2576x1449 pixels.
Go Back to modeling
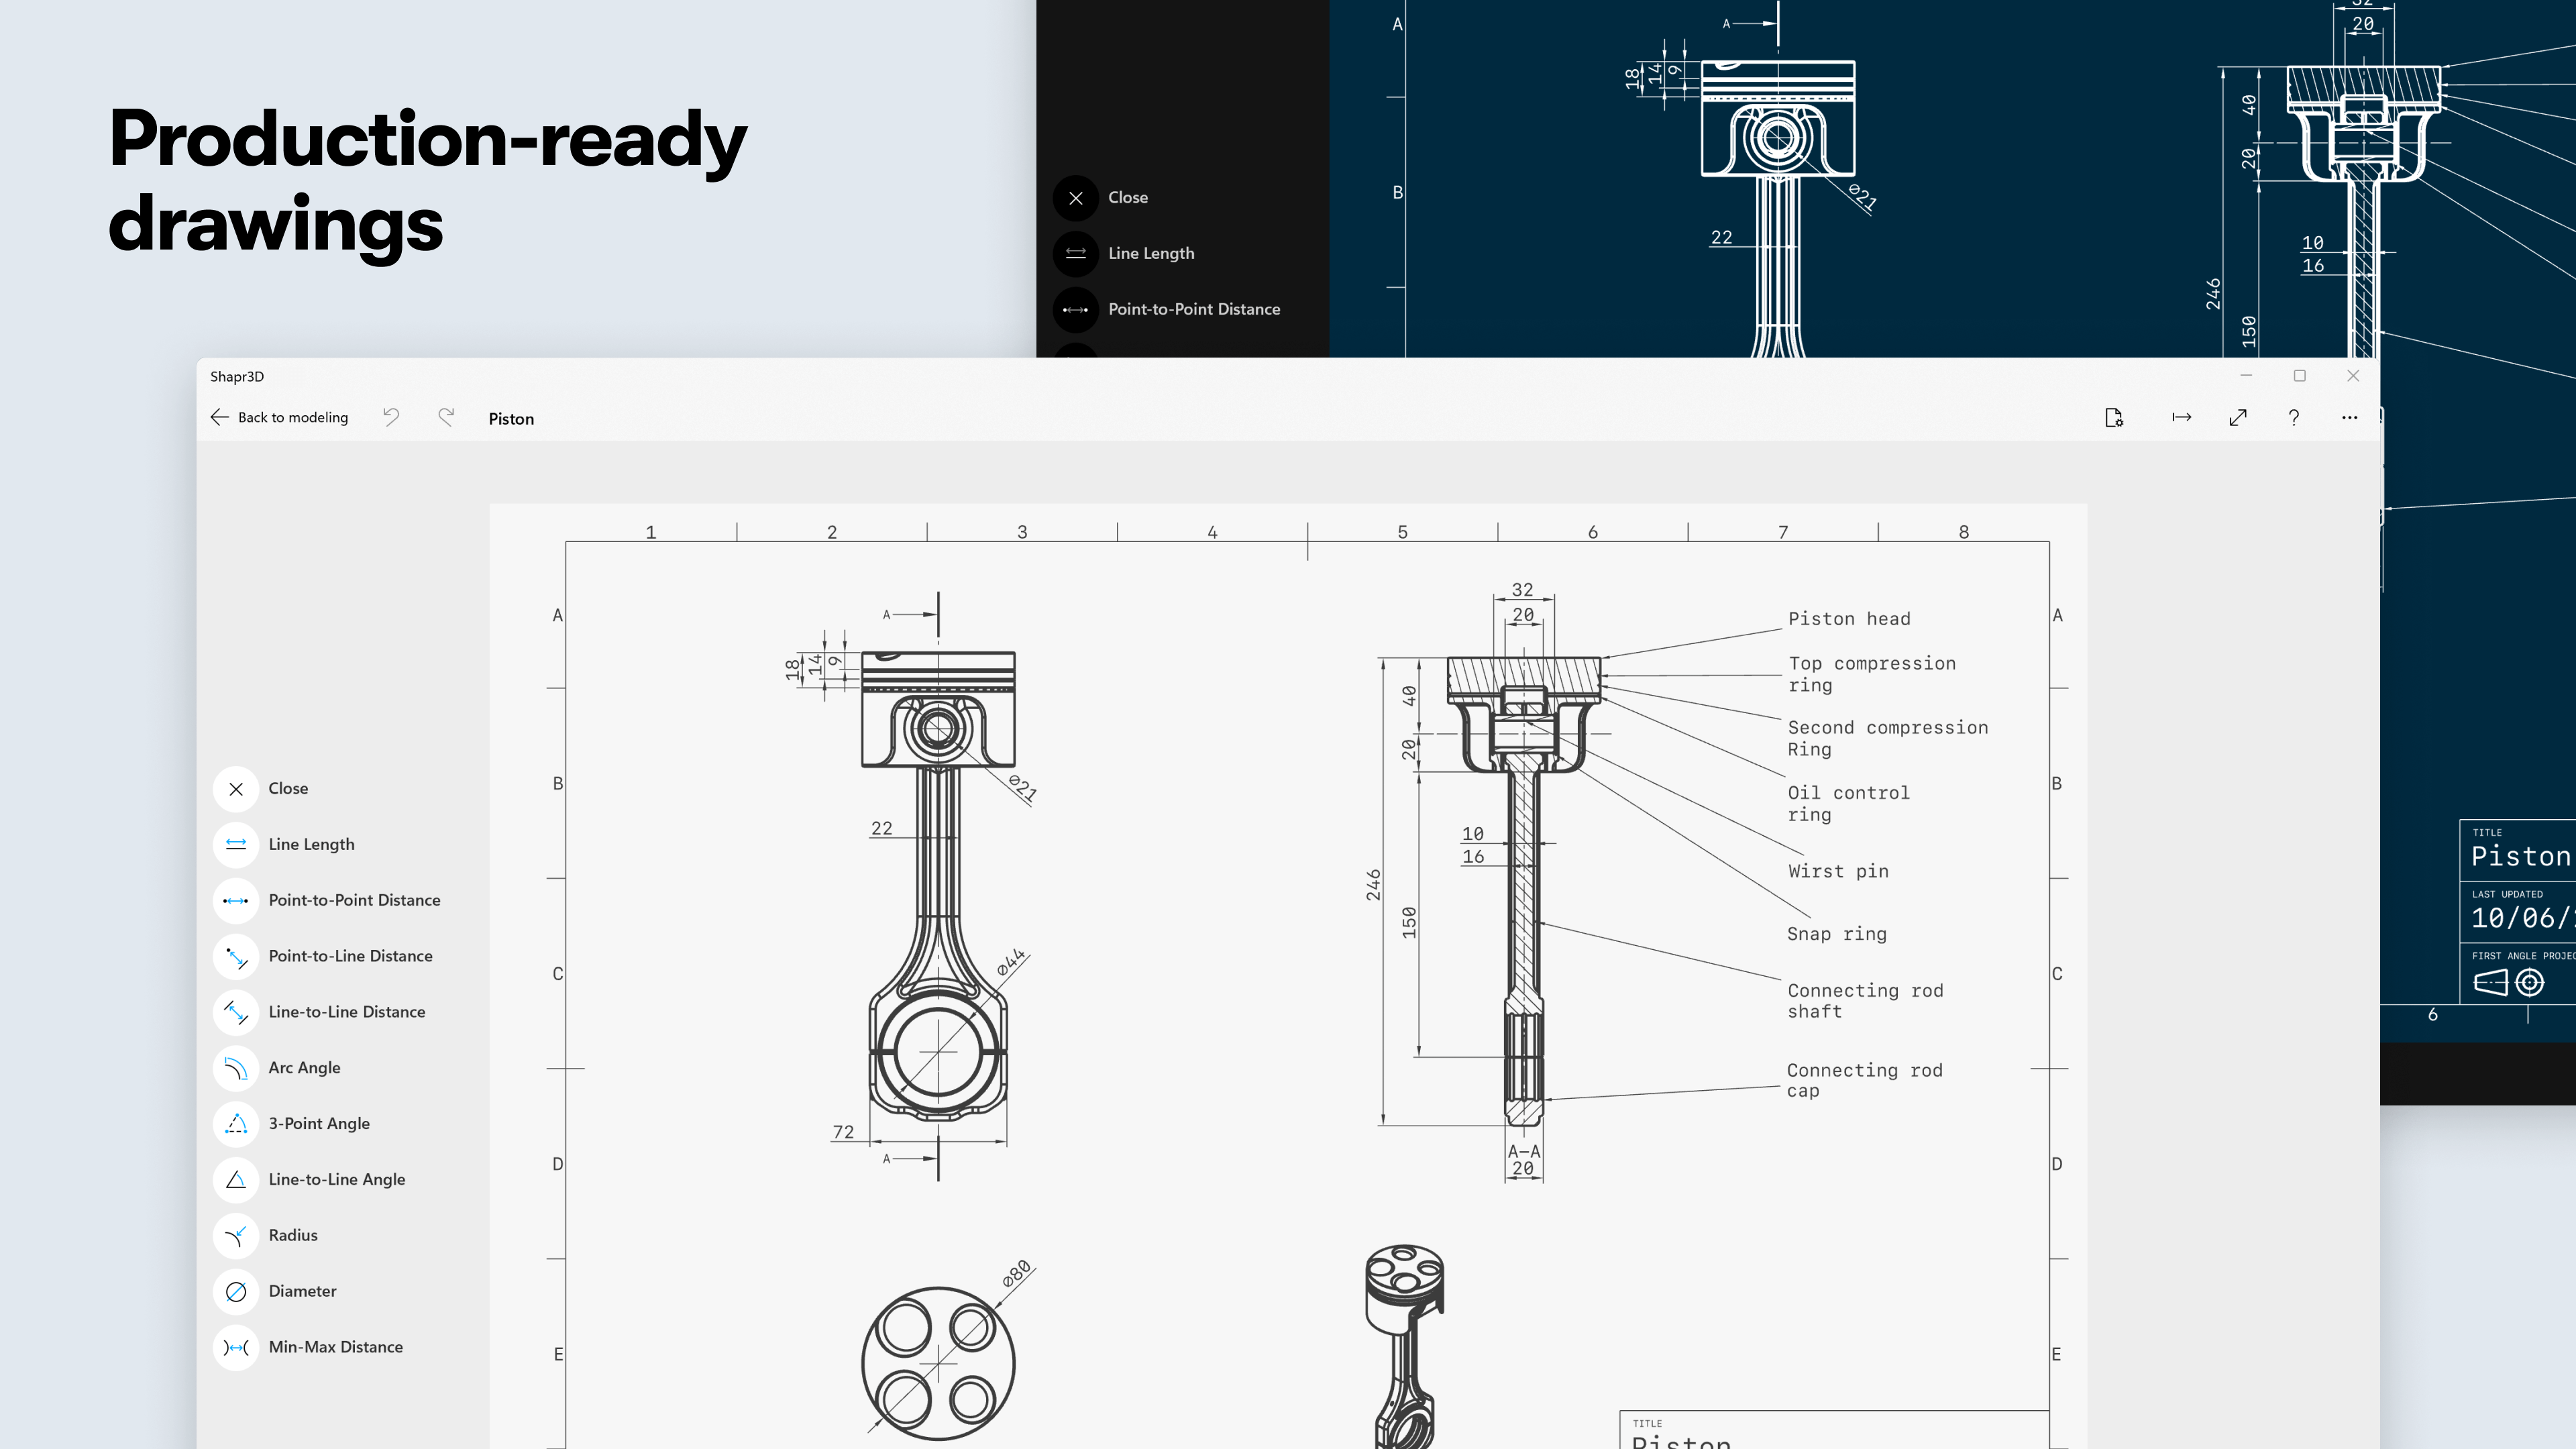pos(279,418)
